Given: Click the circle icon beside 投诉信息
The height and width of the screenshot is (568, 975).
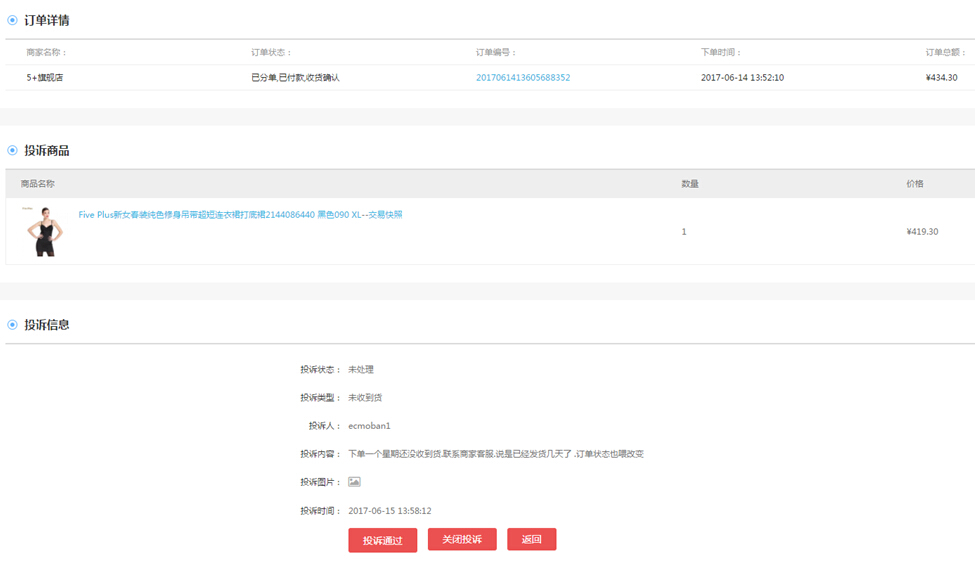Looking at the screenshot, I should coord(12,324).
